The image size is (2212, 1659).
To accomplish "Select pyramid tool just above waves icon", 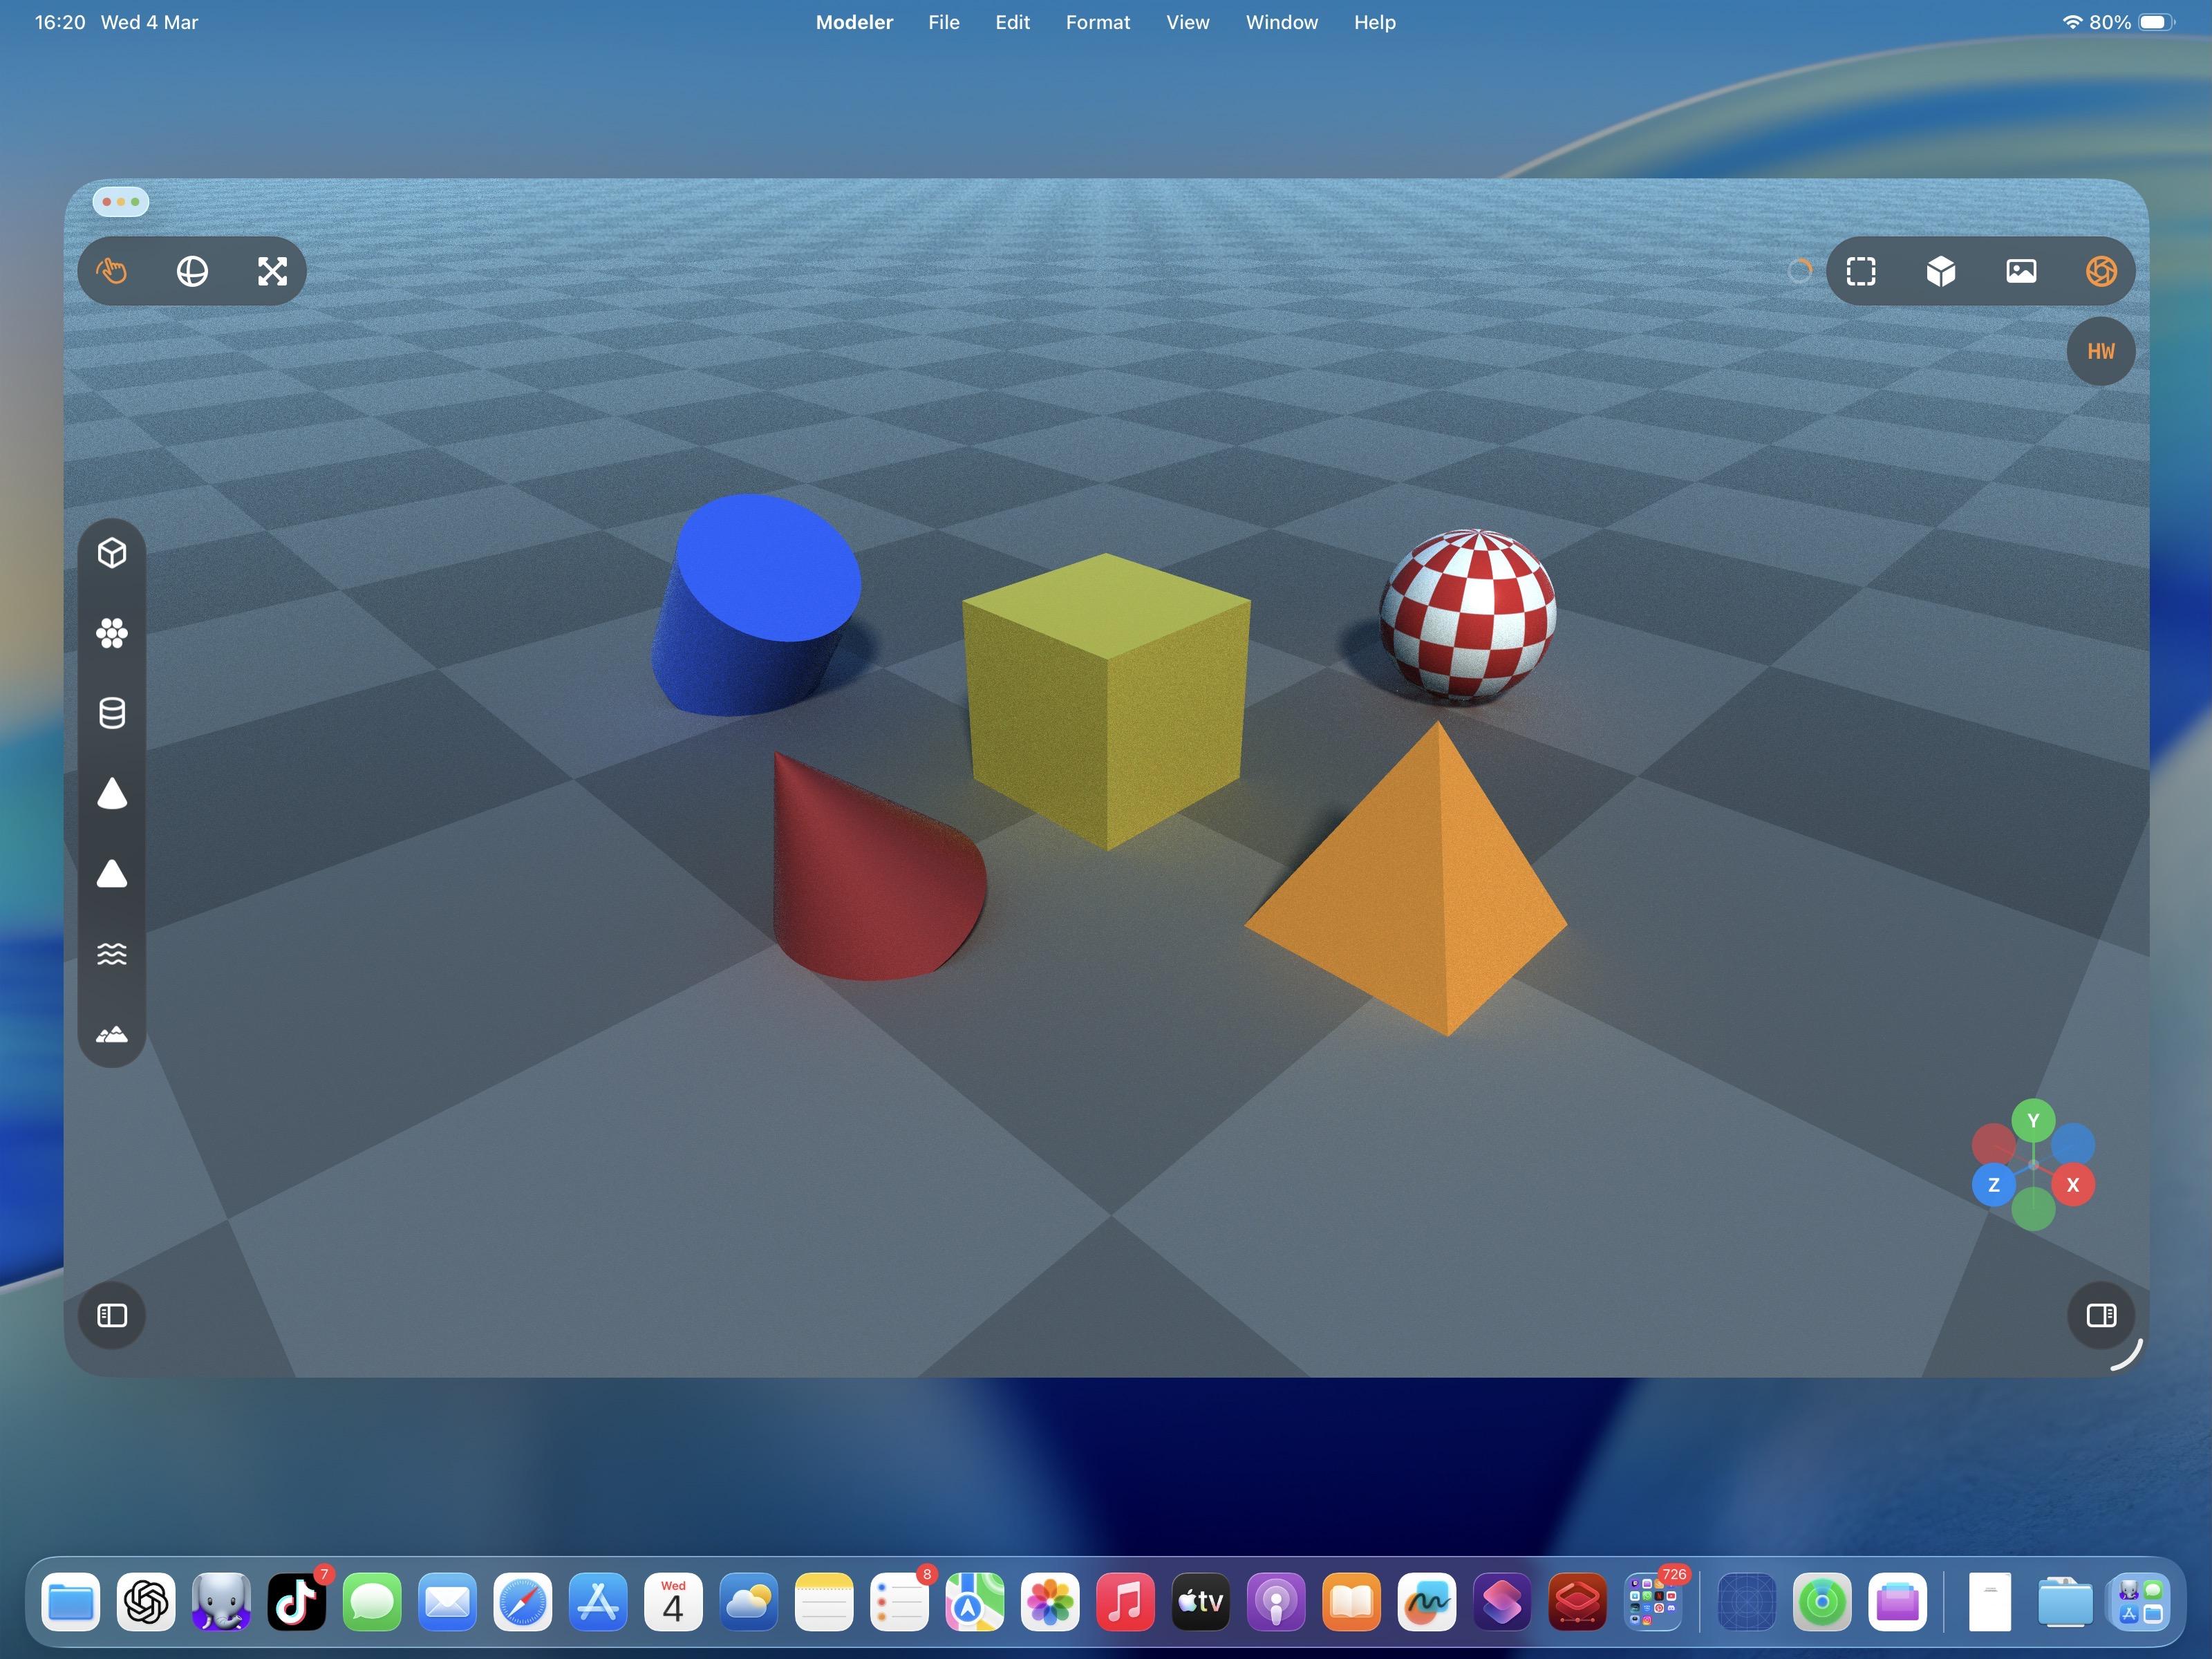I will [112, 873].
